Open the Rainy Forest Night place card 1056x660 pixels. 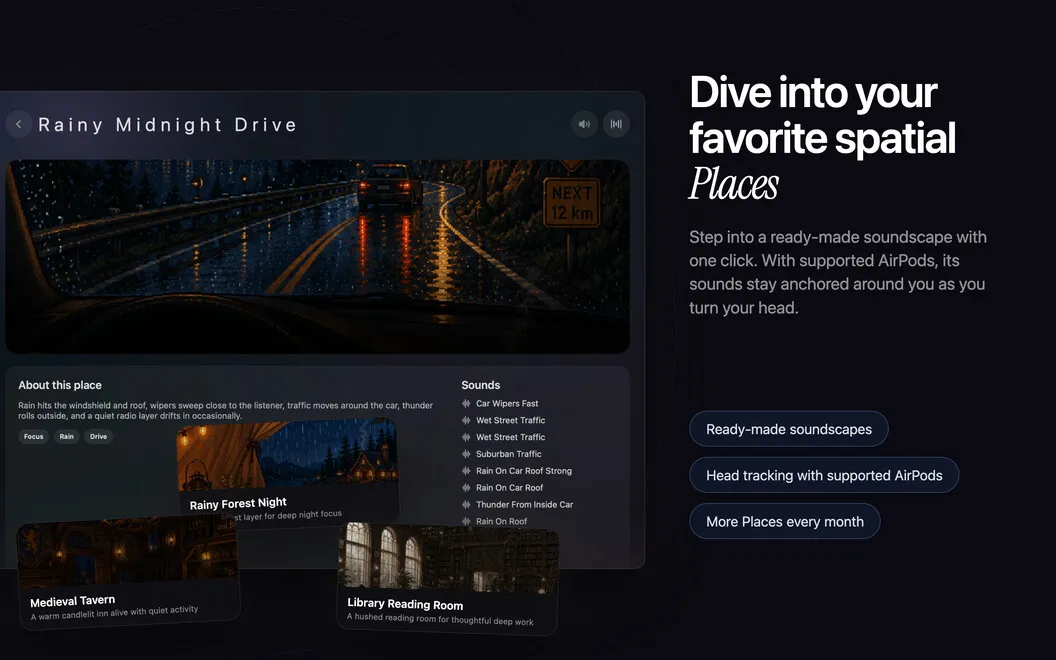click(288, 473)
